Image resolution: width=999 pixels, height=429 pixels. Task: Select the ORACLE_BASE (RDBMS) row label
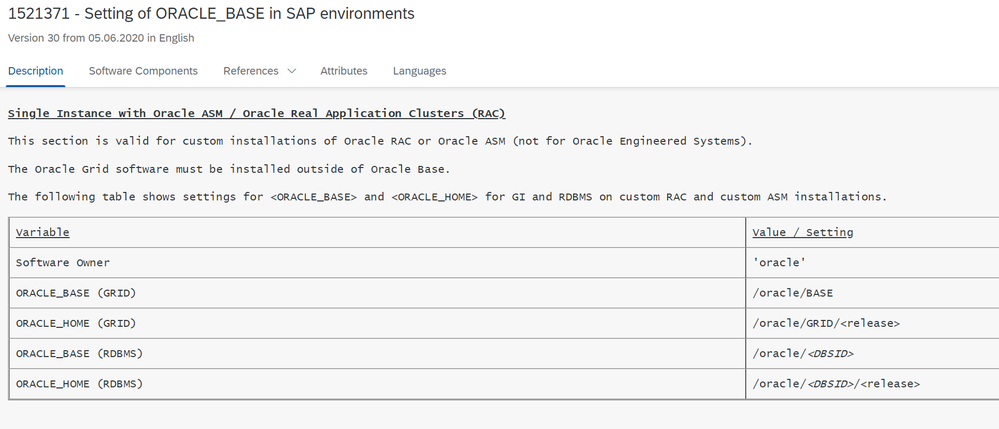(80, 353)
